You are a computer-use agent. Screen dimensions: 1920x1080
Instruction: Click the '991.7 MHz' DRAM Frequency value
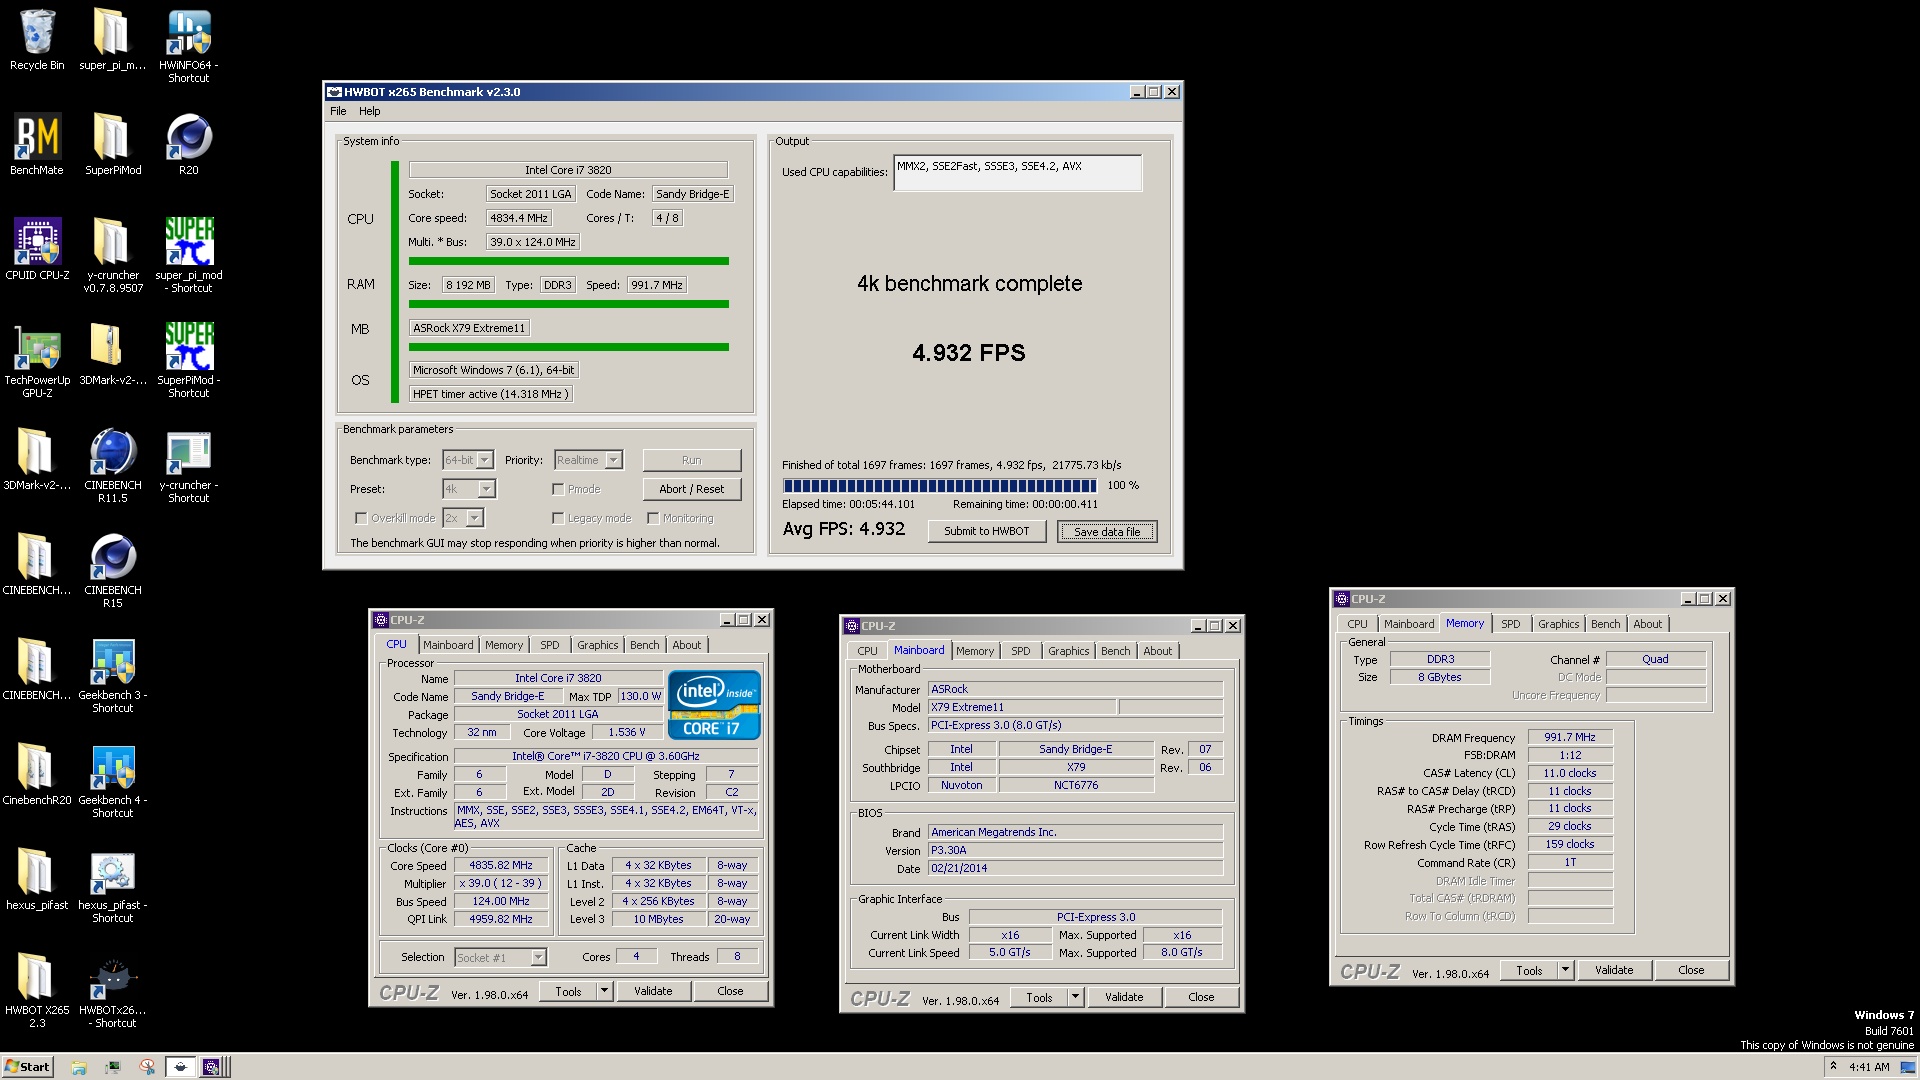click(x=1569, y=737)
